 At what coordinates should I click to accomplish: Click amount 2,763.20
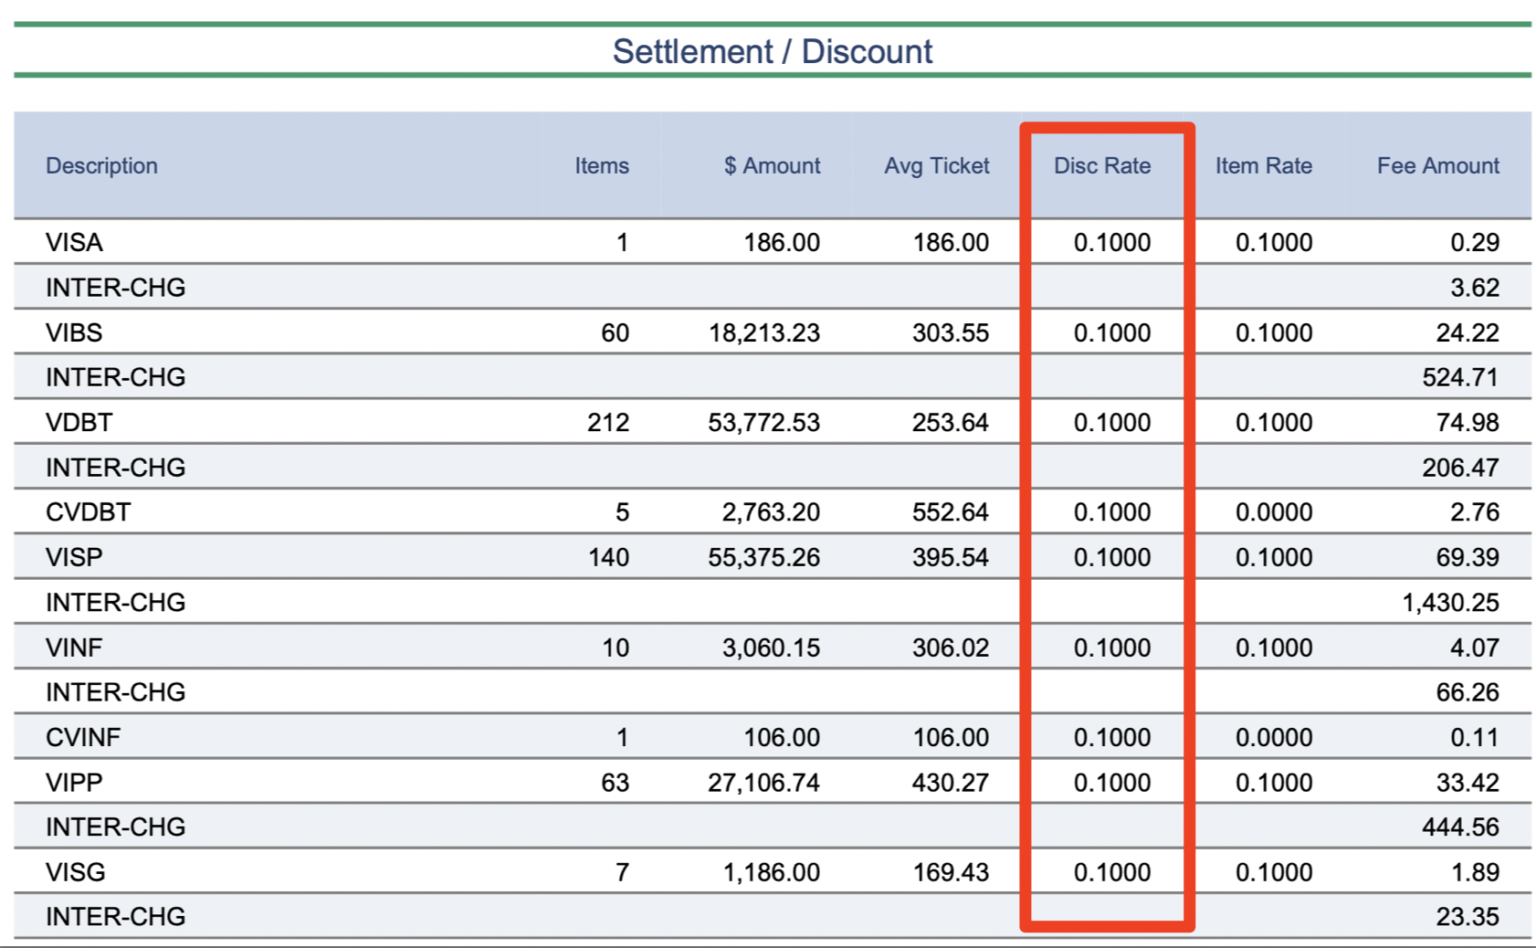coord(771,513)
